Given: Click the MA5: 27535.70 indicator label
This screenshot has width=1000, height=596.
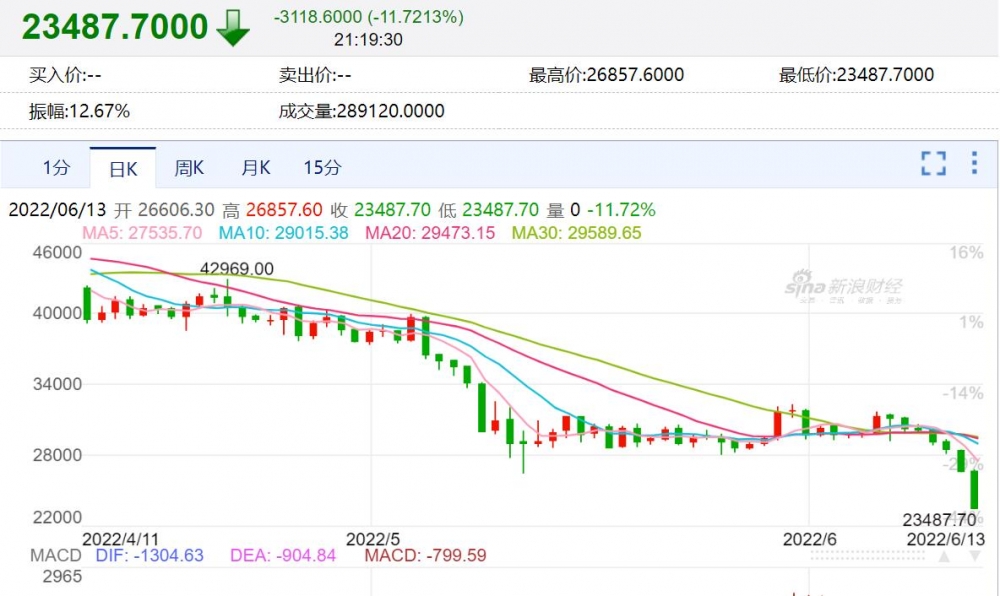Looking at the screenshot, I should 142,233.
